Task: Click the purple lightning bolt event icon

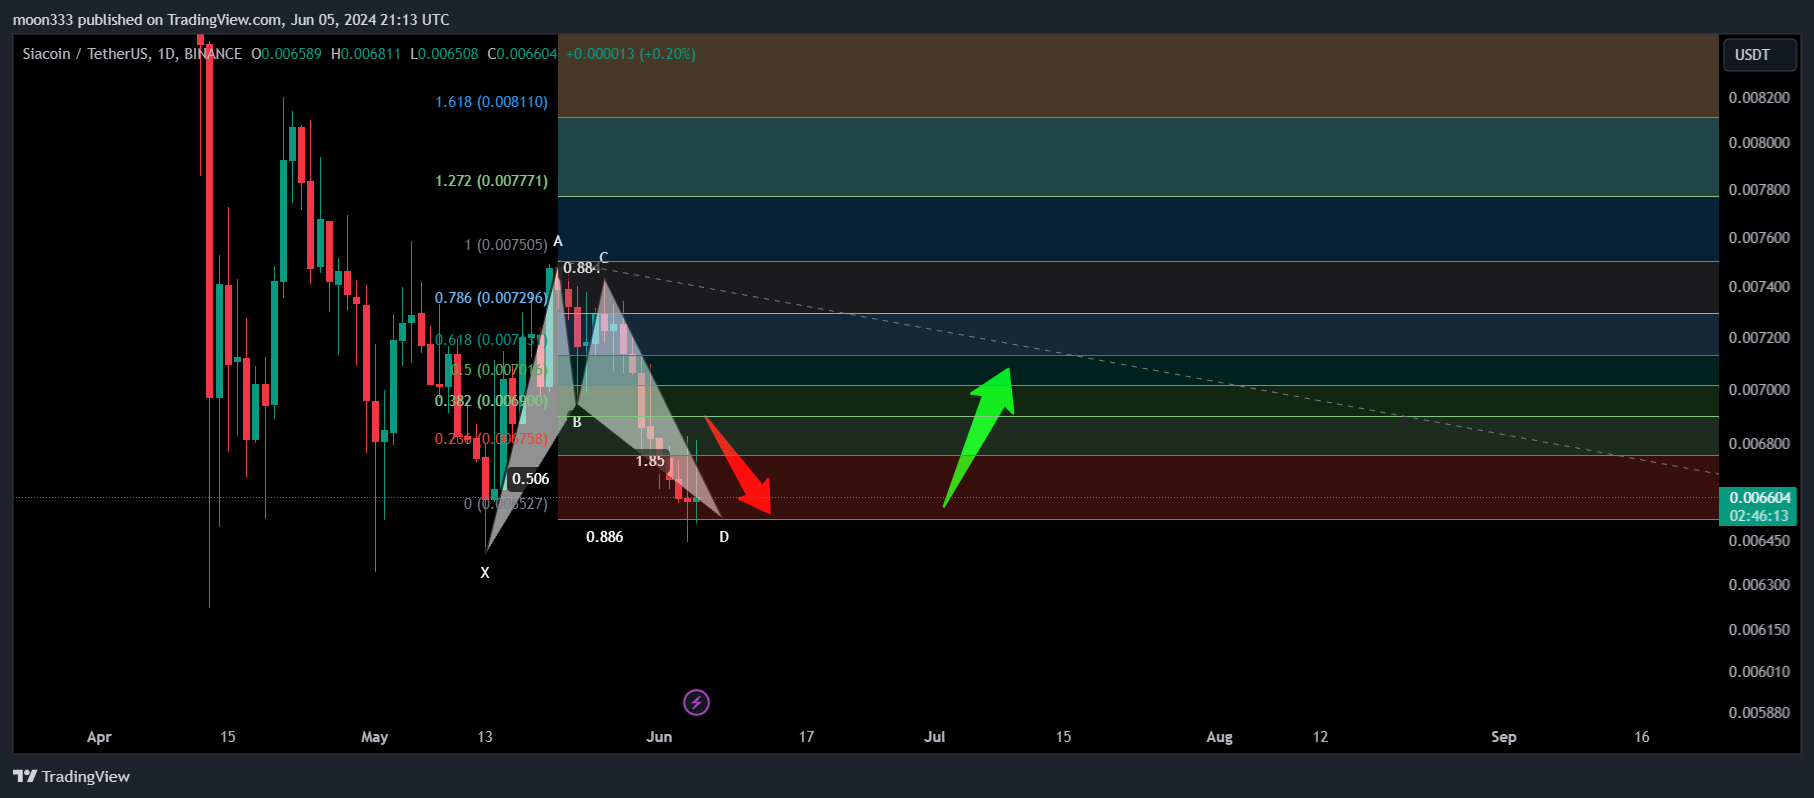Action: pos(696,703)
